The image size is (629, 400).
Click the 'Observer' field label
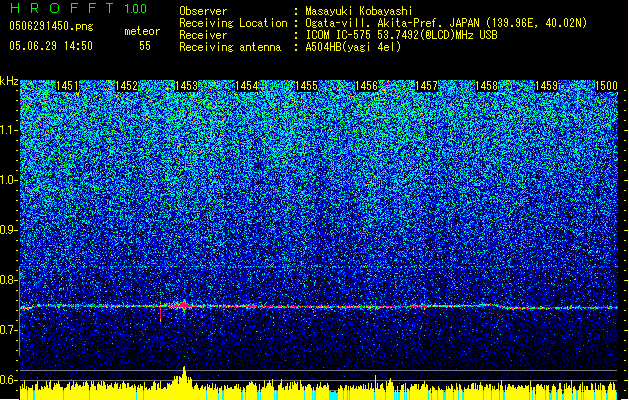click(203, 11)
